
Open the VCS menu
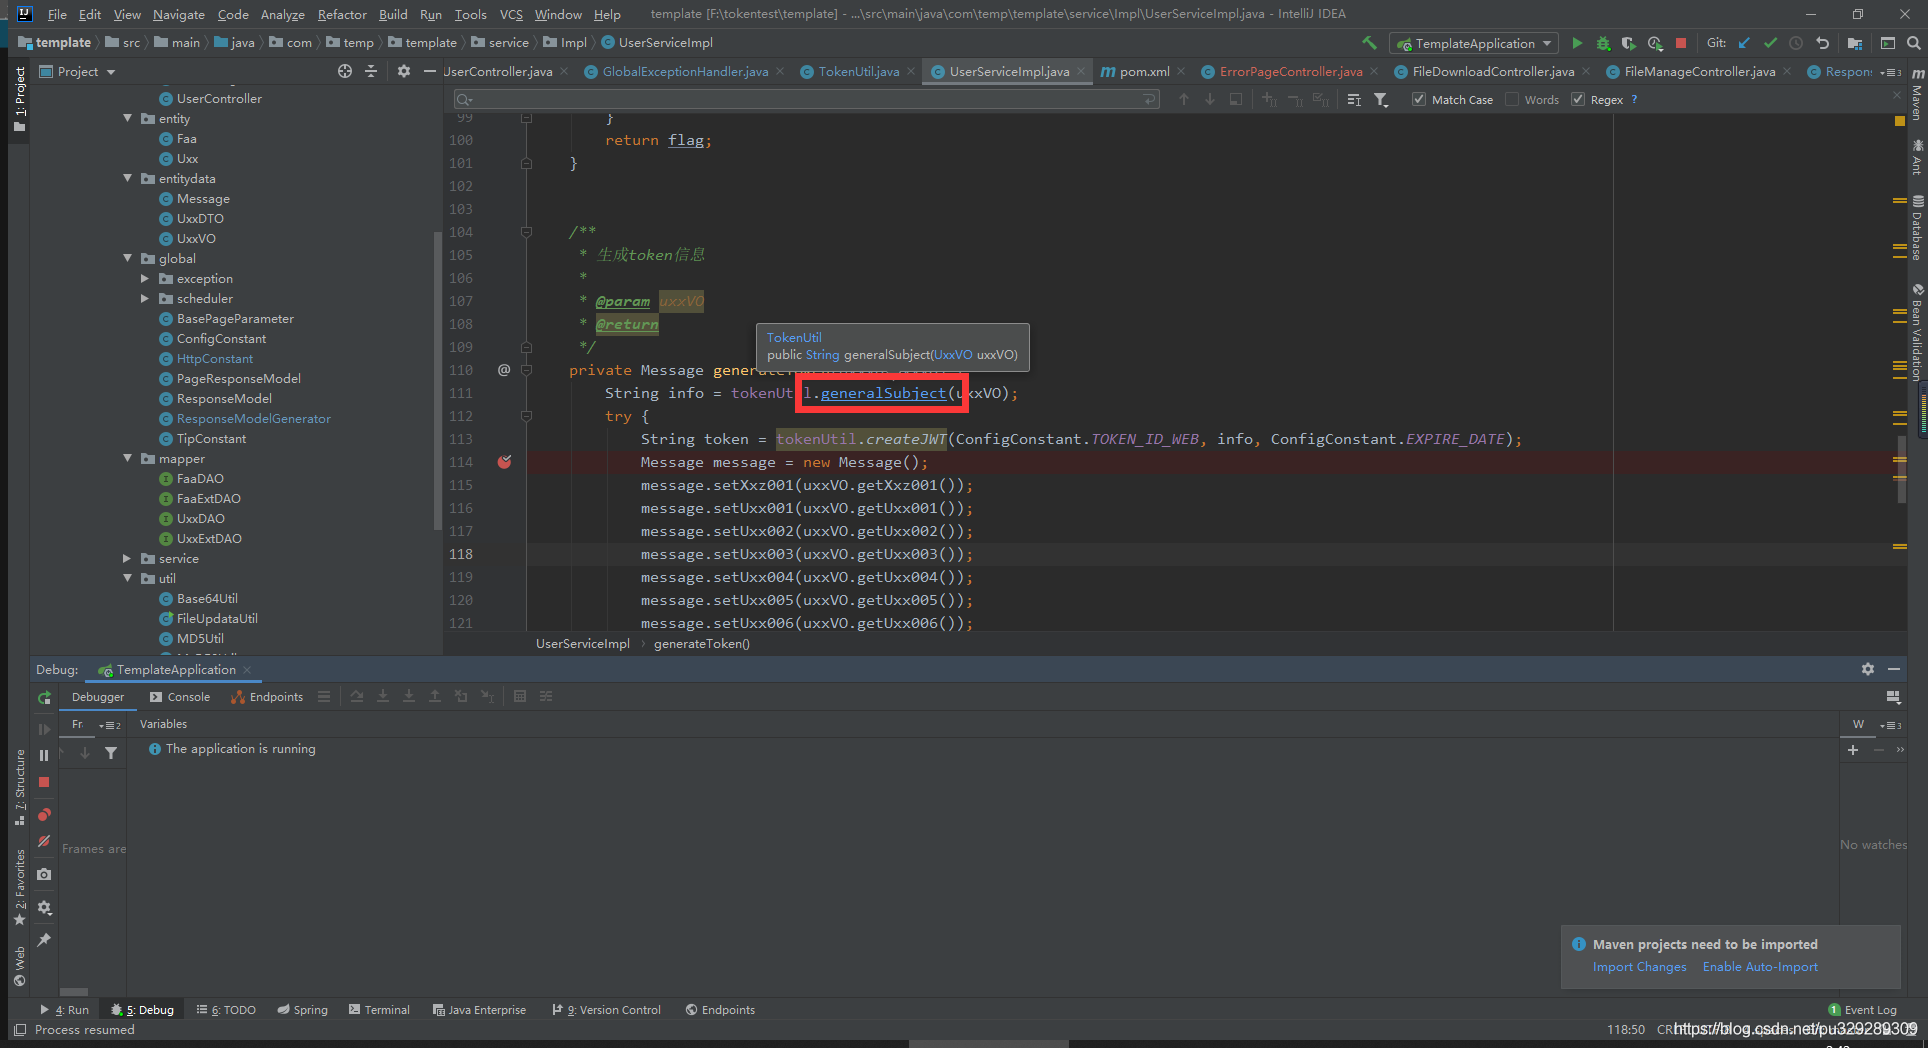point(511,14)
